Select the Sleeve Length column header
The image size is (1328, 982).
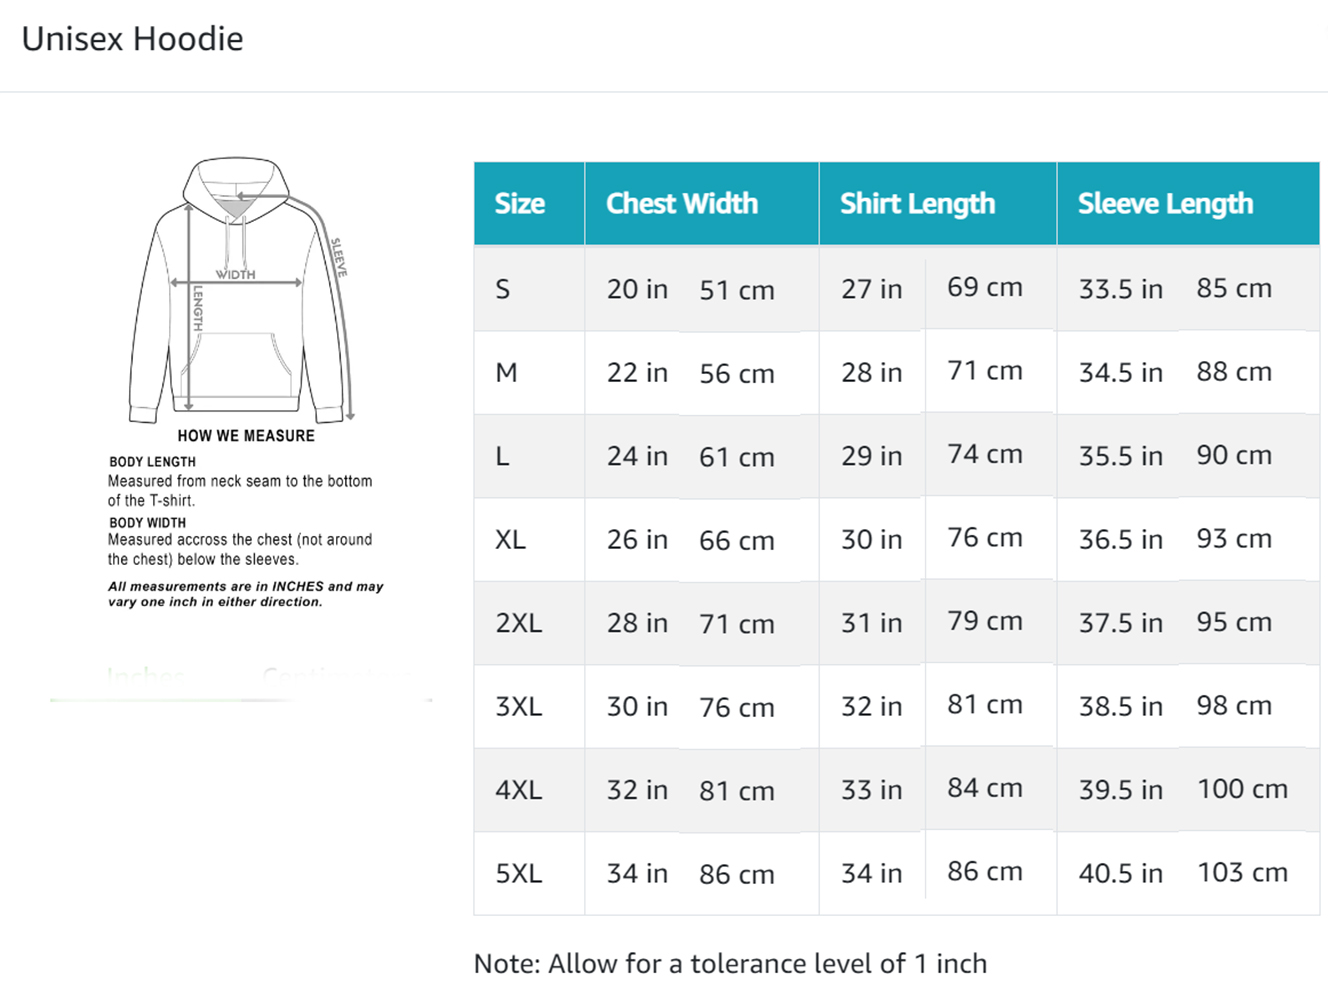tap(1165, 204)
